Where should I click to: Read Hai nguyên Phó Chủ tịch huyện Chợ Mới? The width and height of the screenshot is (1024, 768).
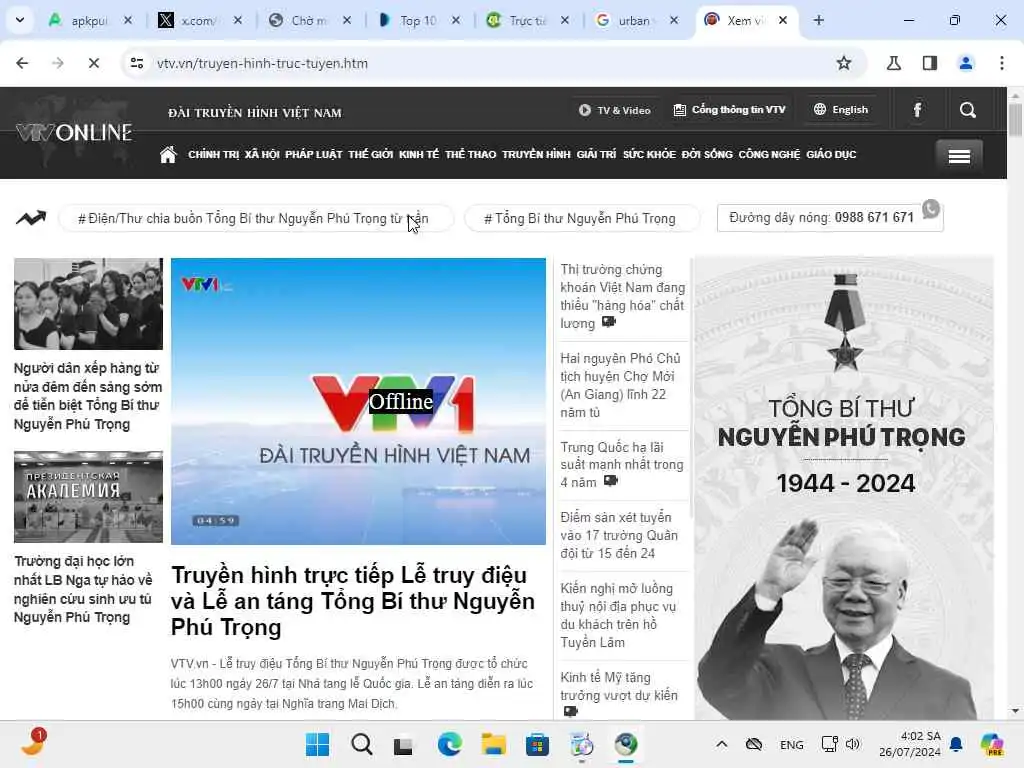pyautogui.click(x=620, y=385)
